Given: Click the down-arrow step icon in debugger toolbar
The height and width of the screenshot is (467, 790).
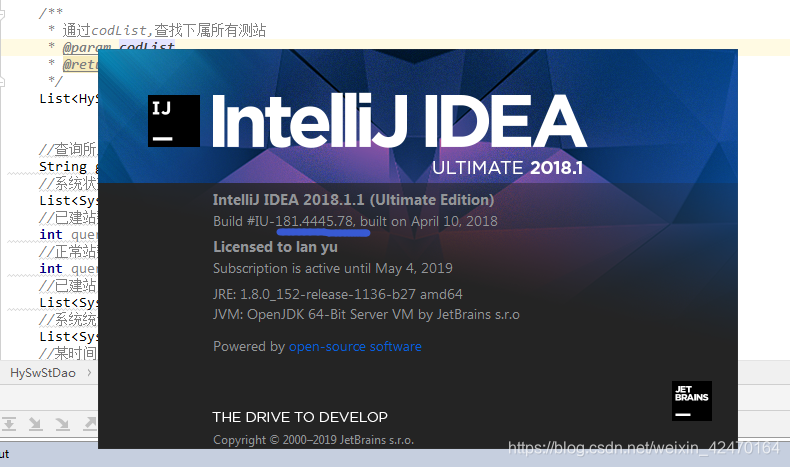Looking at the screenshot, I should 9,424.
